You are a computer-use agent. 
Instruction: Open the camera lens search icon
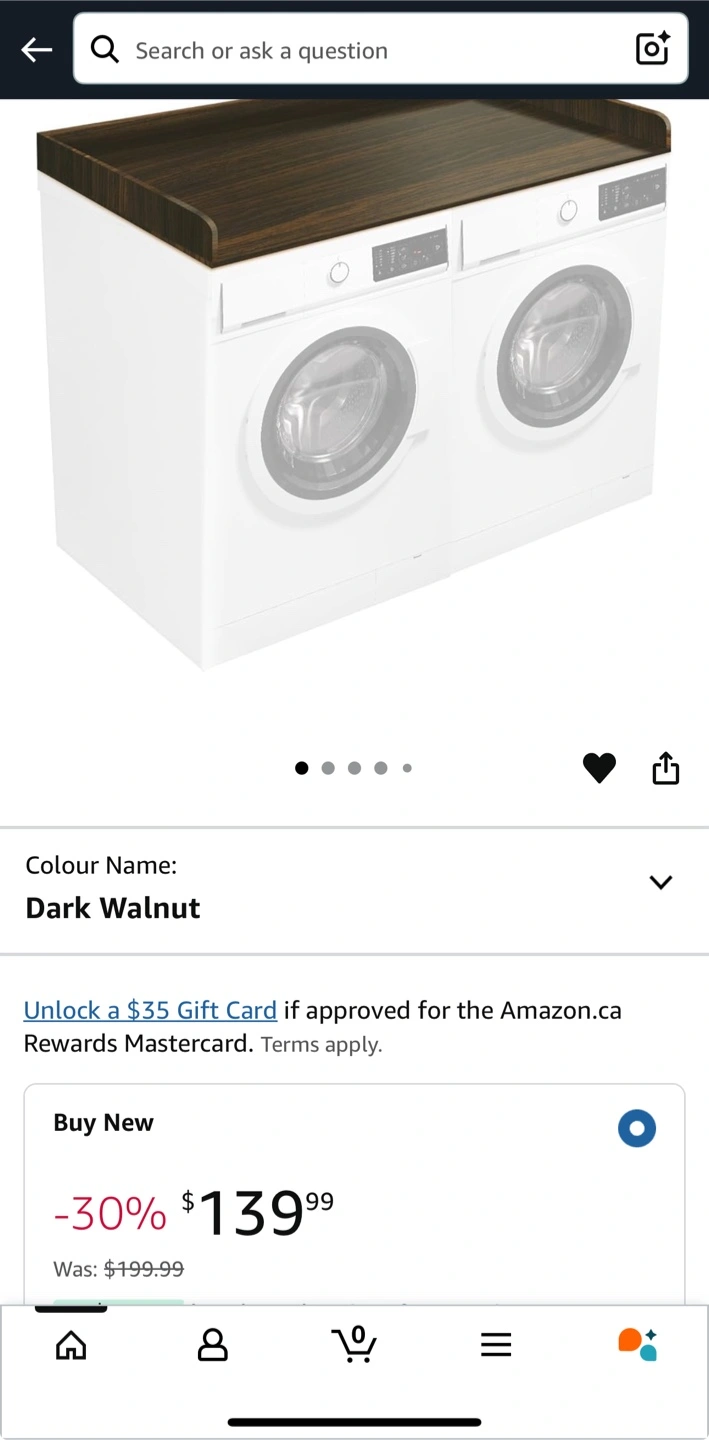652,49
